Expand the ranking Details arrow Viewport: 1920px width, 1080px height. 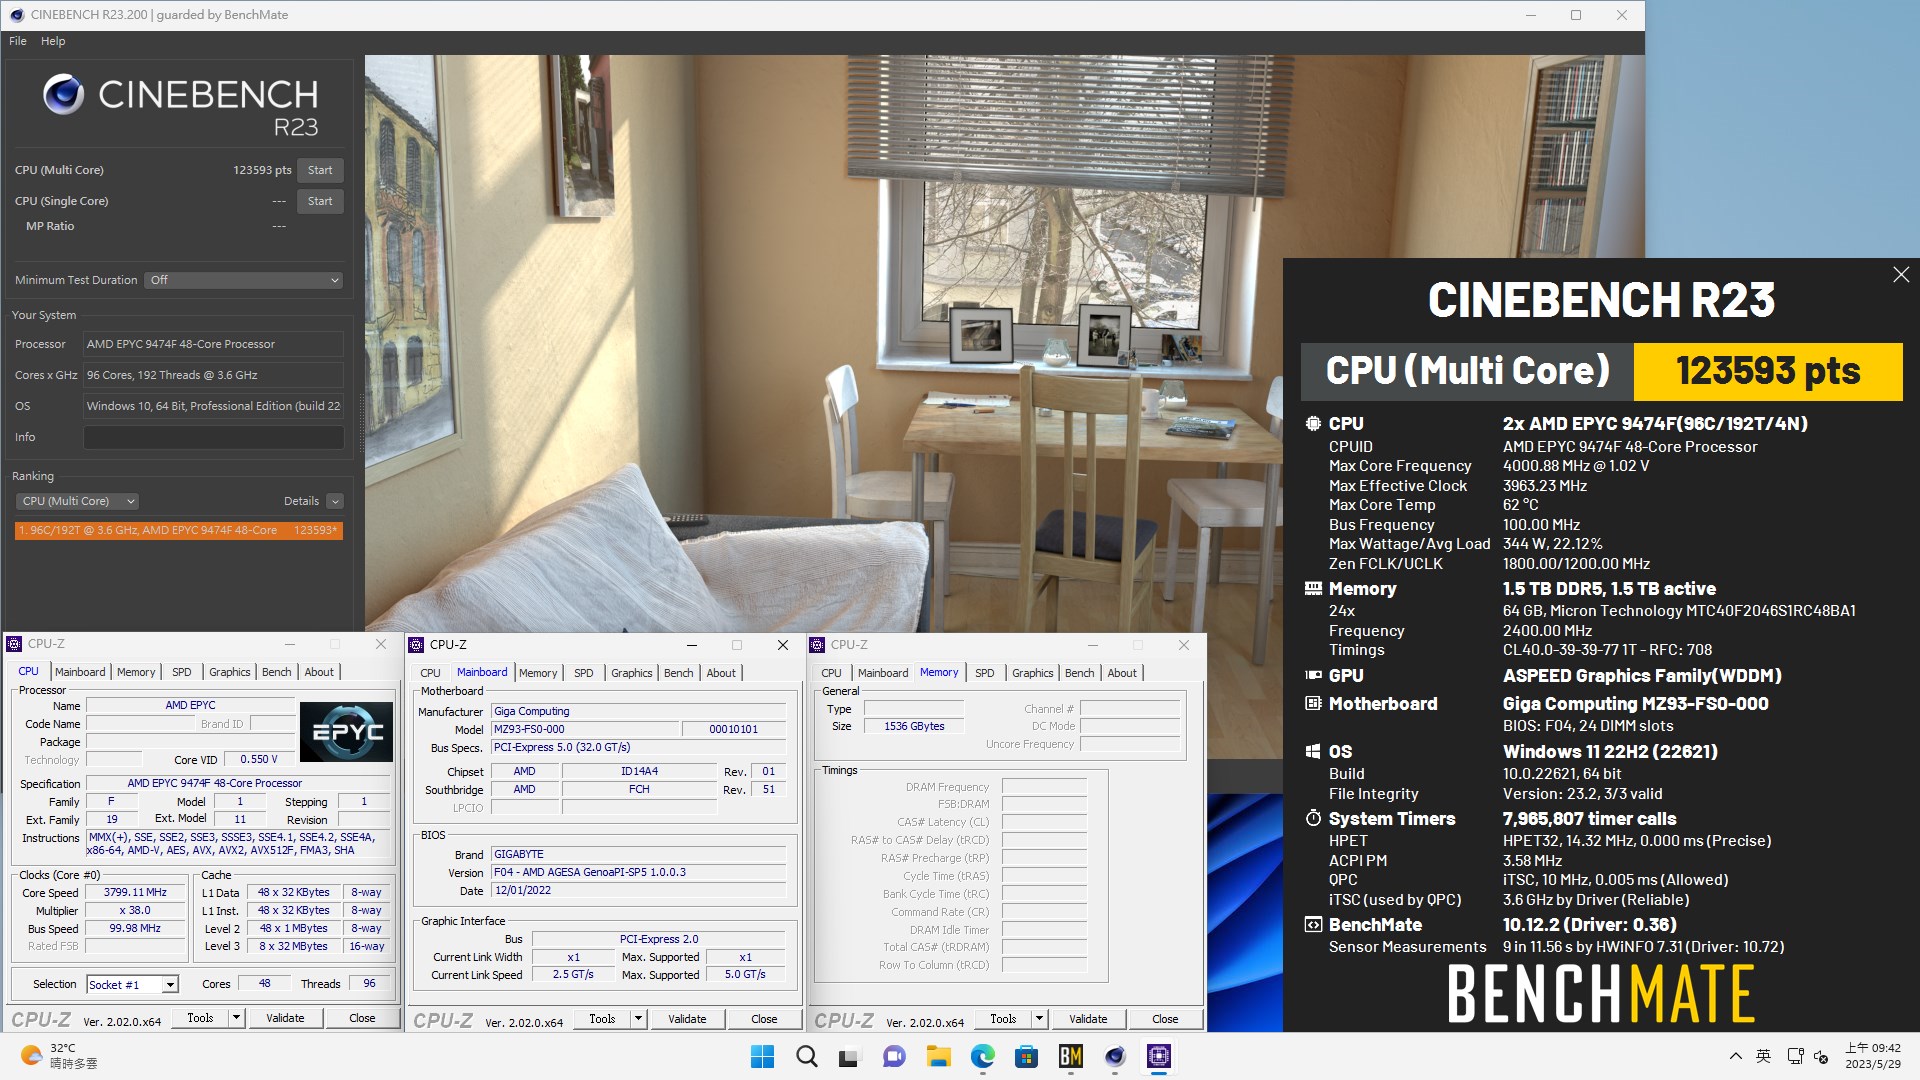point(335,501)
